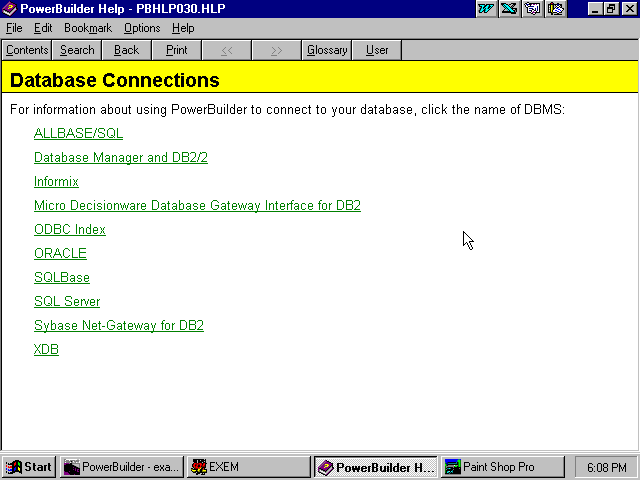640x480 pixels.
Task: Open Micro Decisionware Database Gateway link
Action: point(197,205)
